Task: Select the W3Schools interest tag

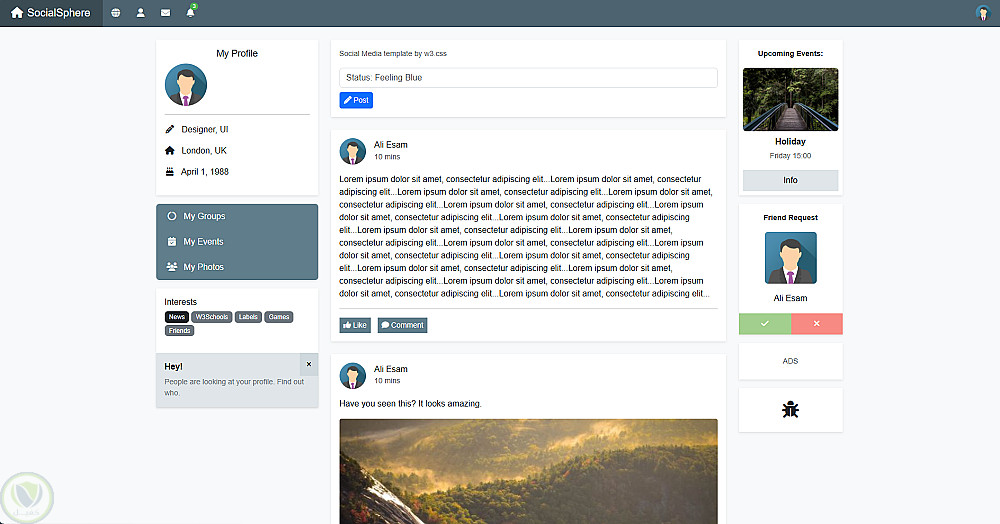Action: coord(212,317)
